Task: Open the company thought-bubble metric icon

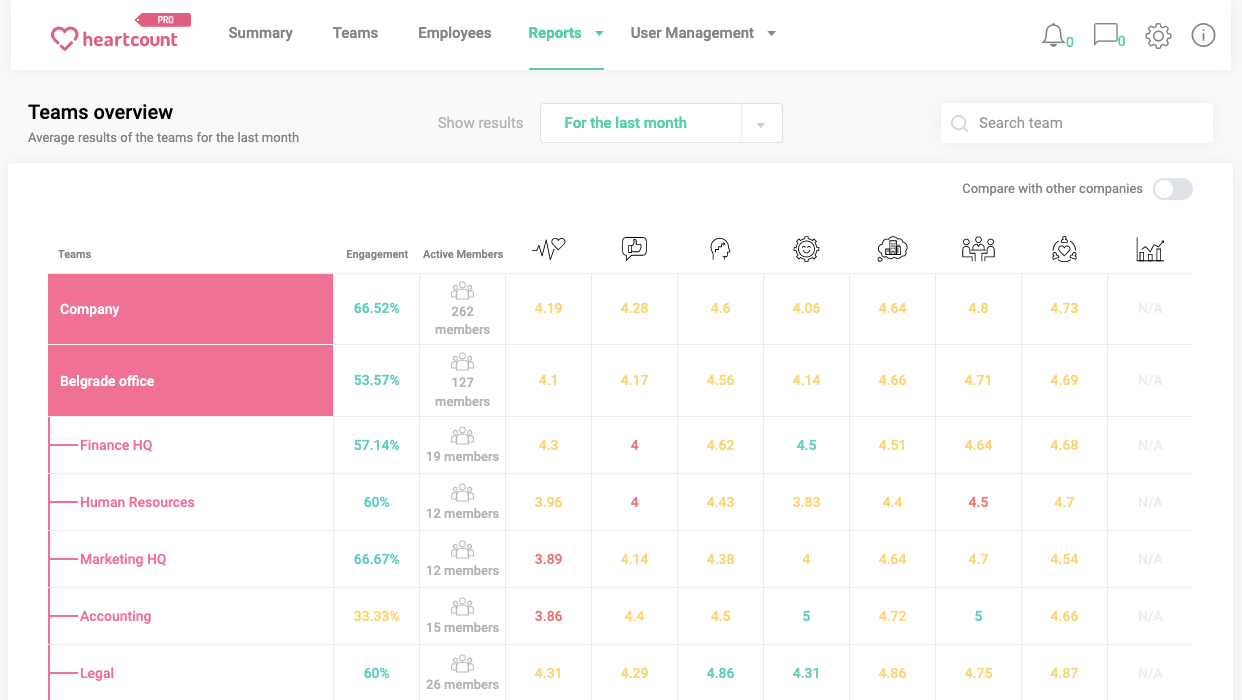Action: 892,248
